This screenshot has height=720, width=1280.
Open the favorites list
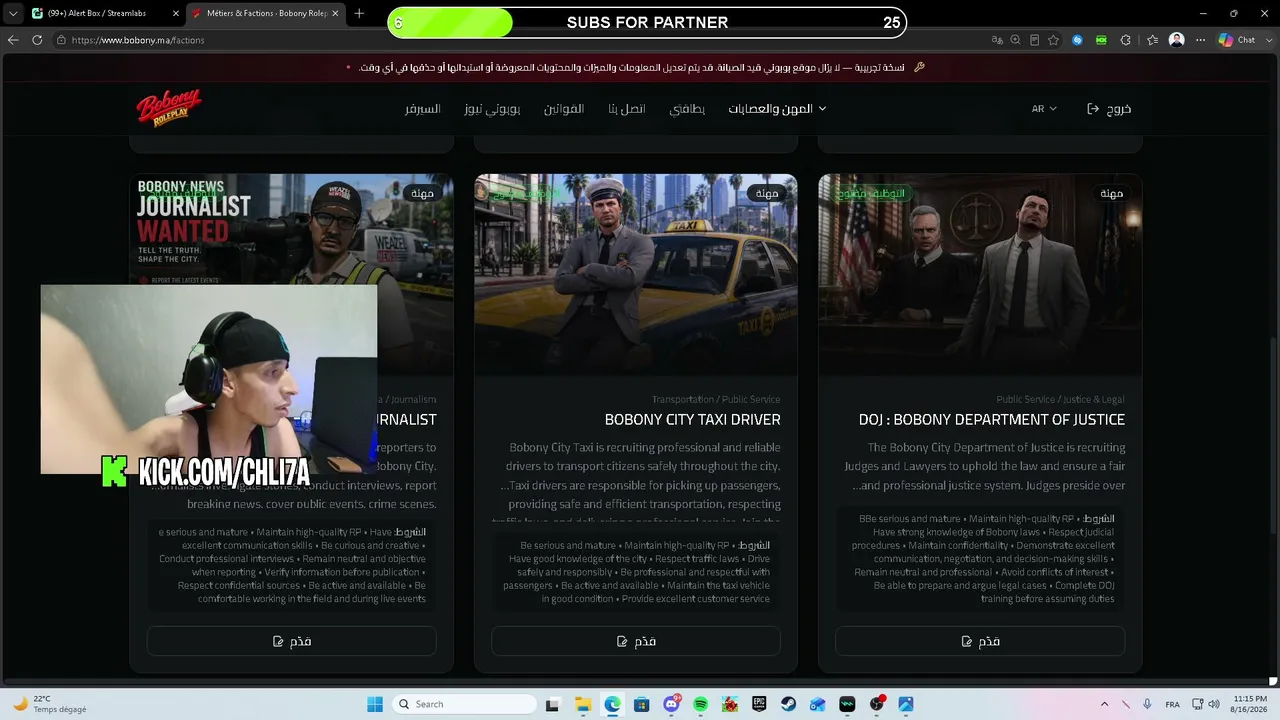point(1152,40)
